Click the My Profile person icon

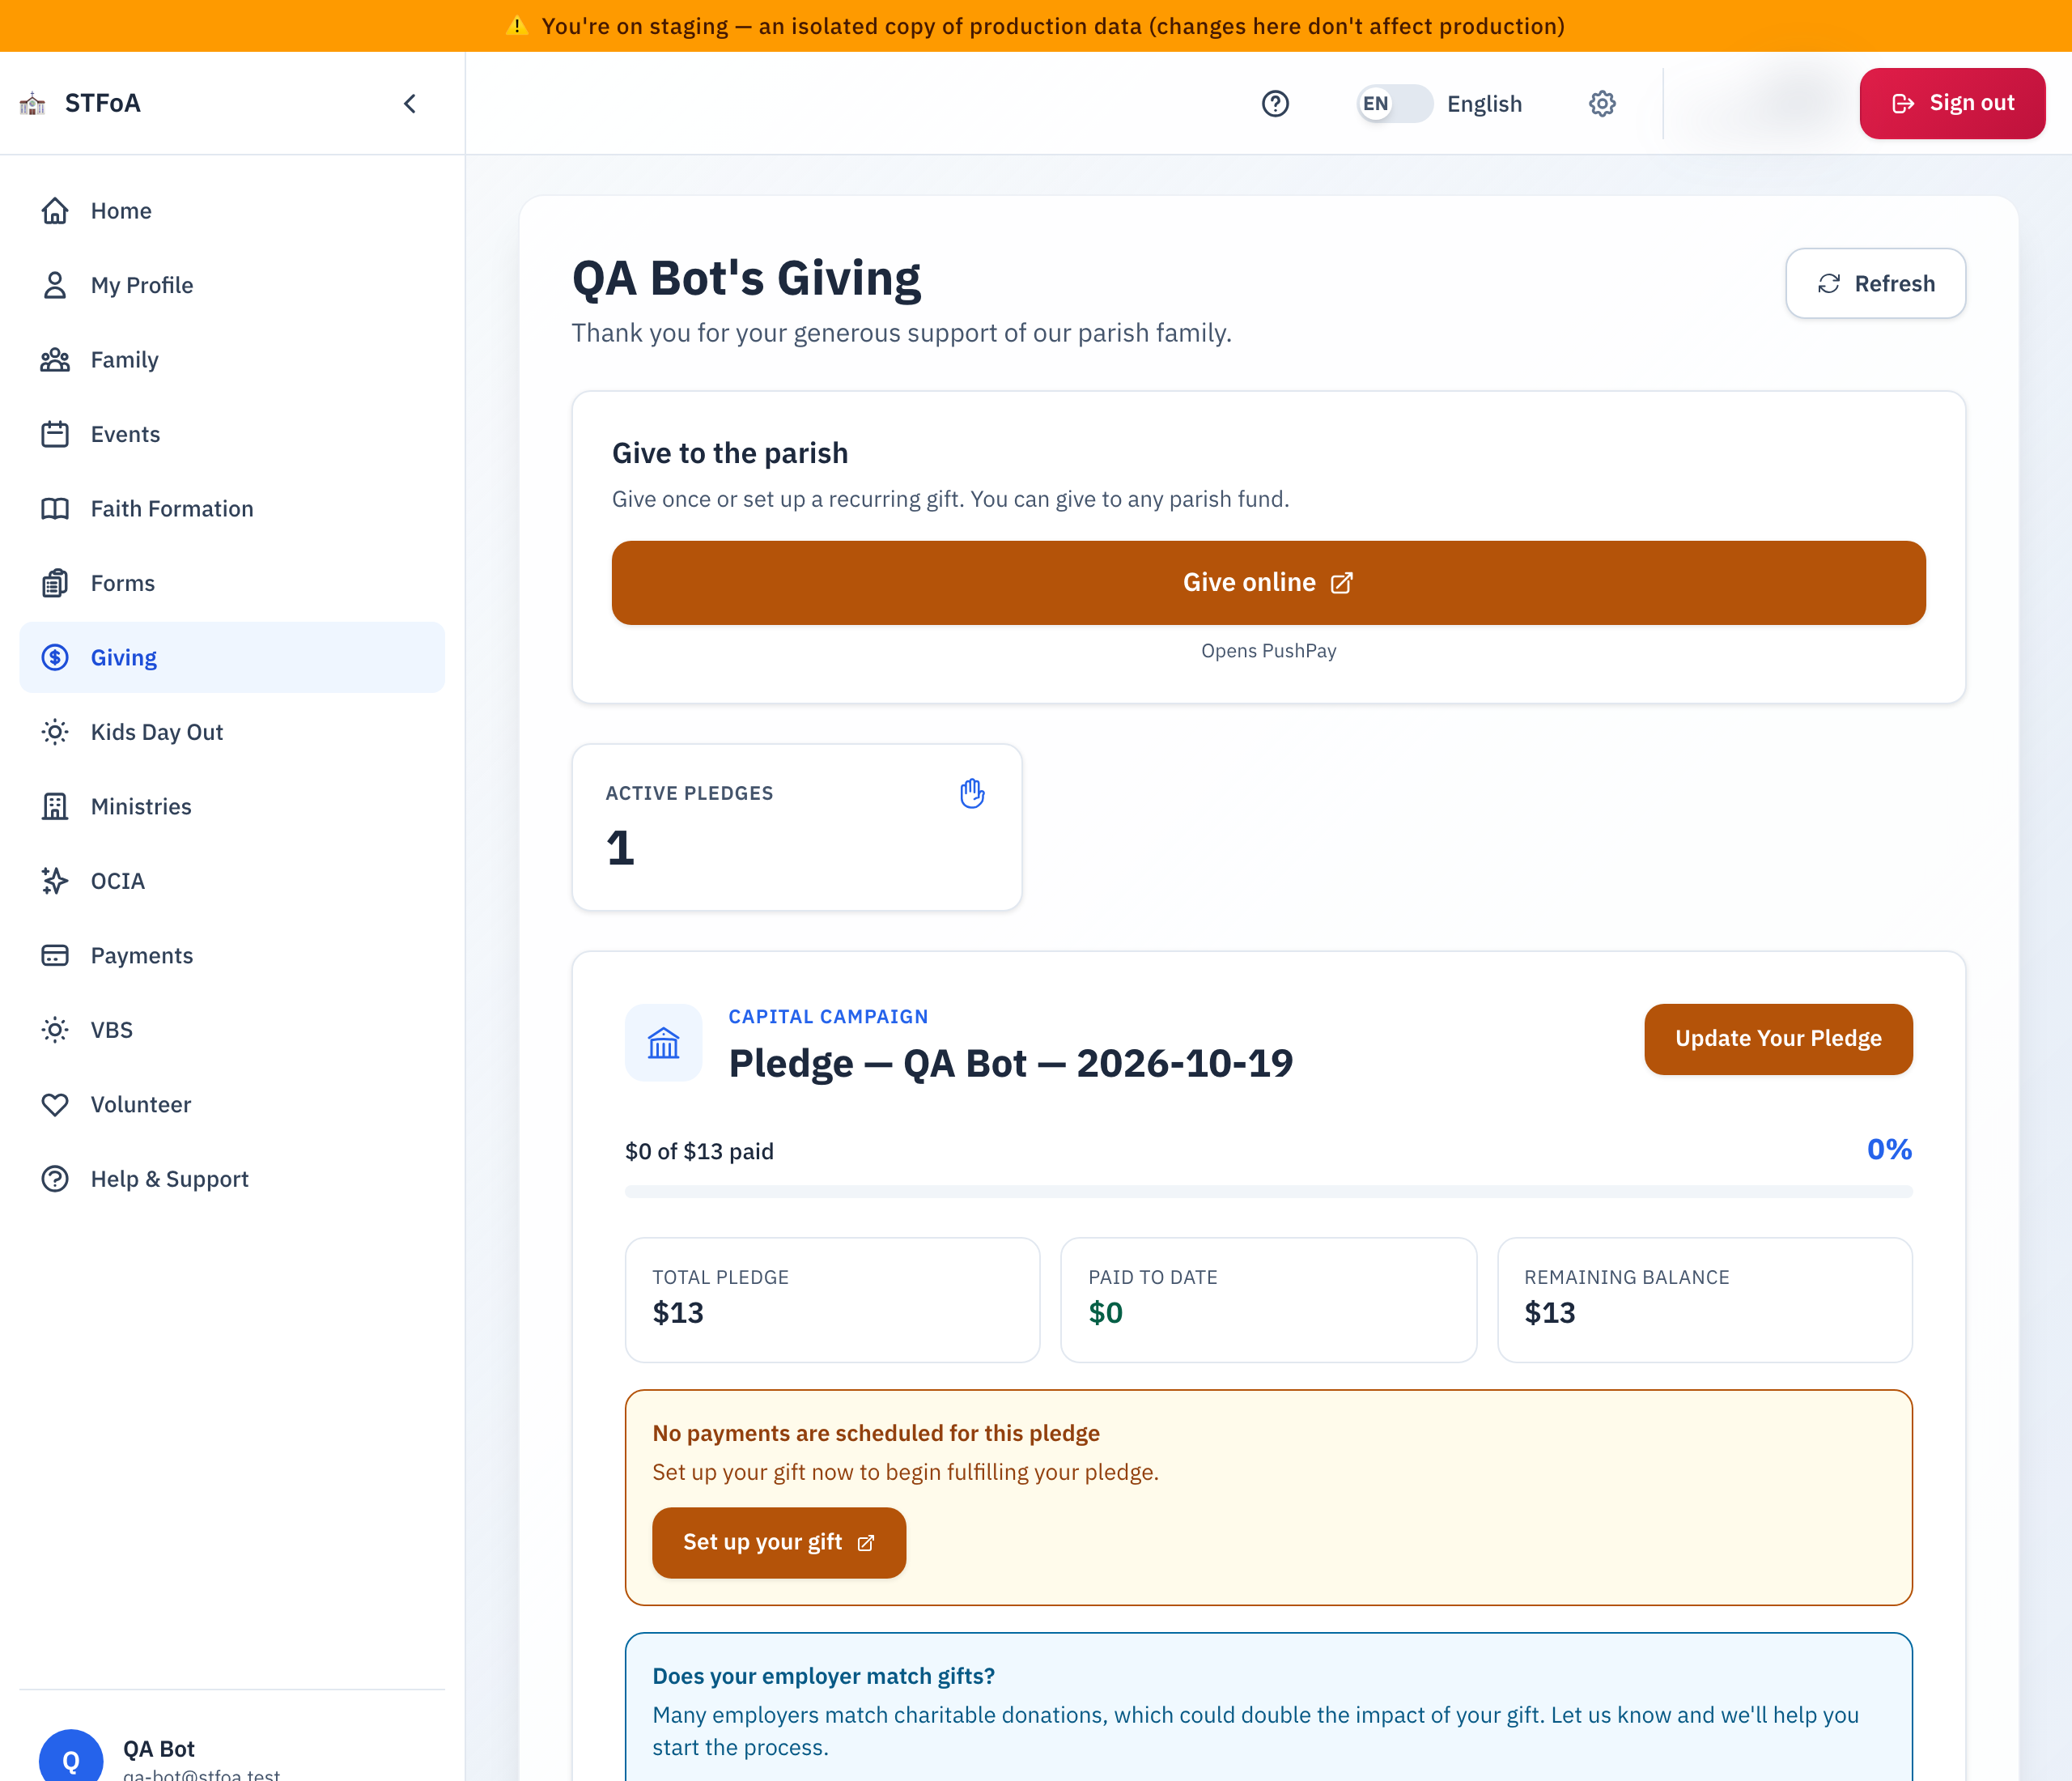(55, 285)
